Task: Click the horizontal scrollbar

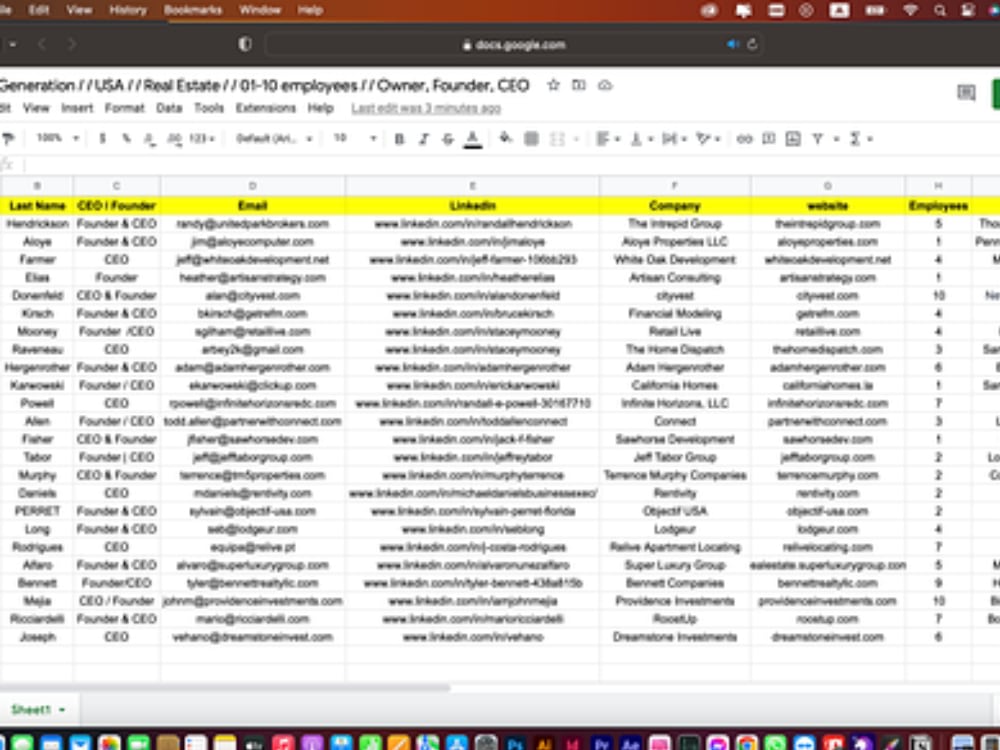Action: point(224,688)
